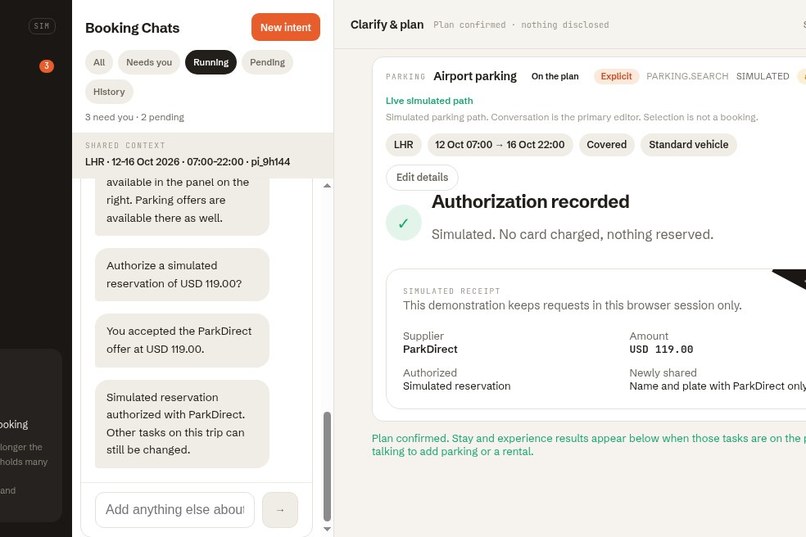Switch to the Needs you filter

(x=149, y=62)
